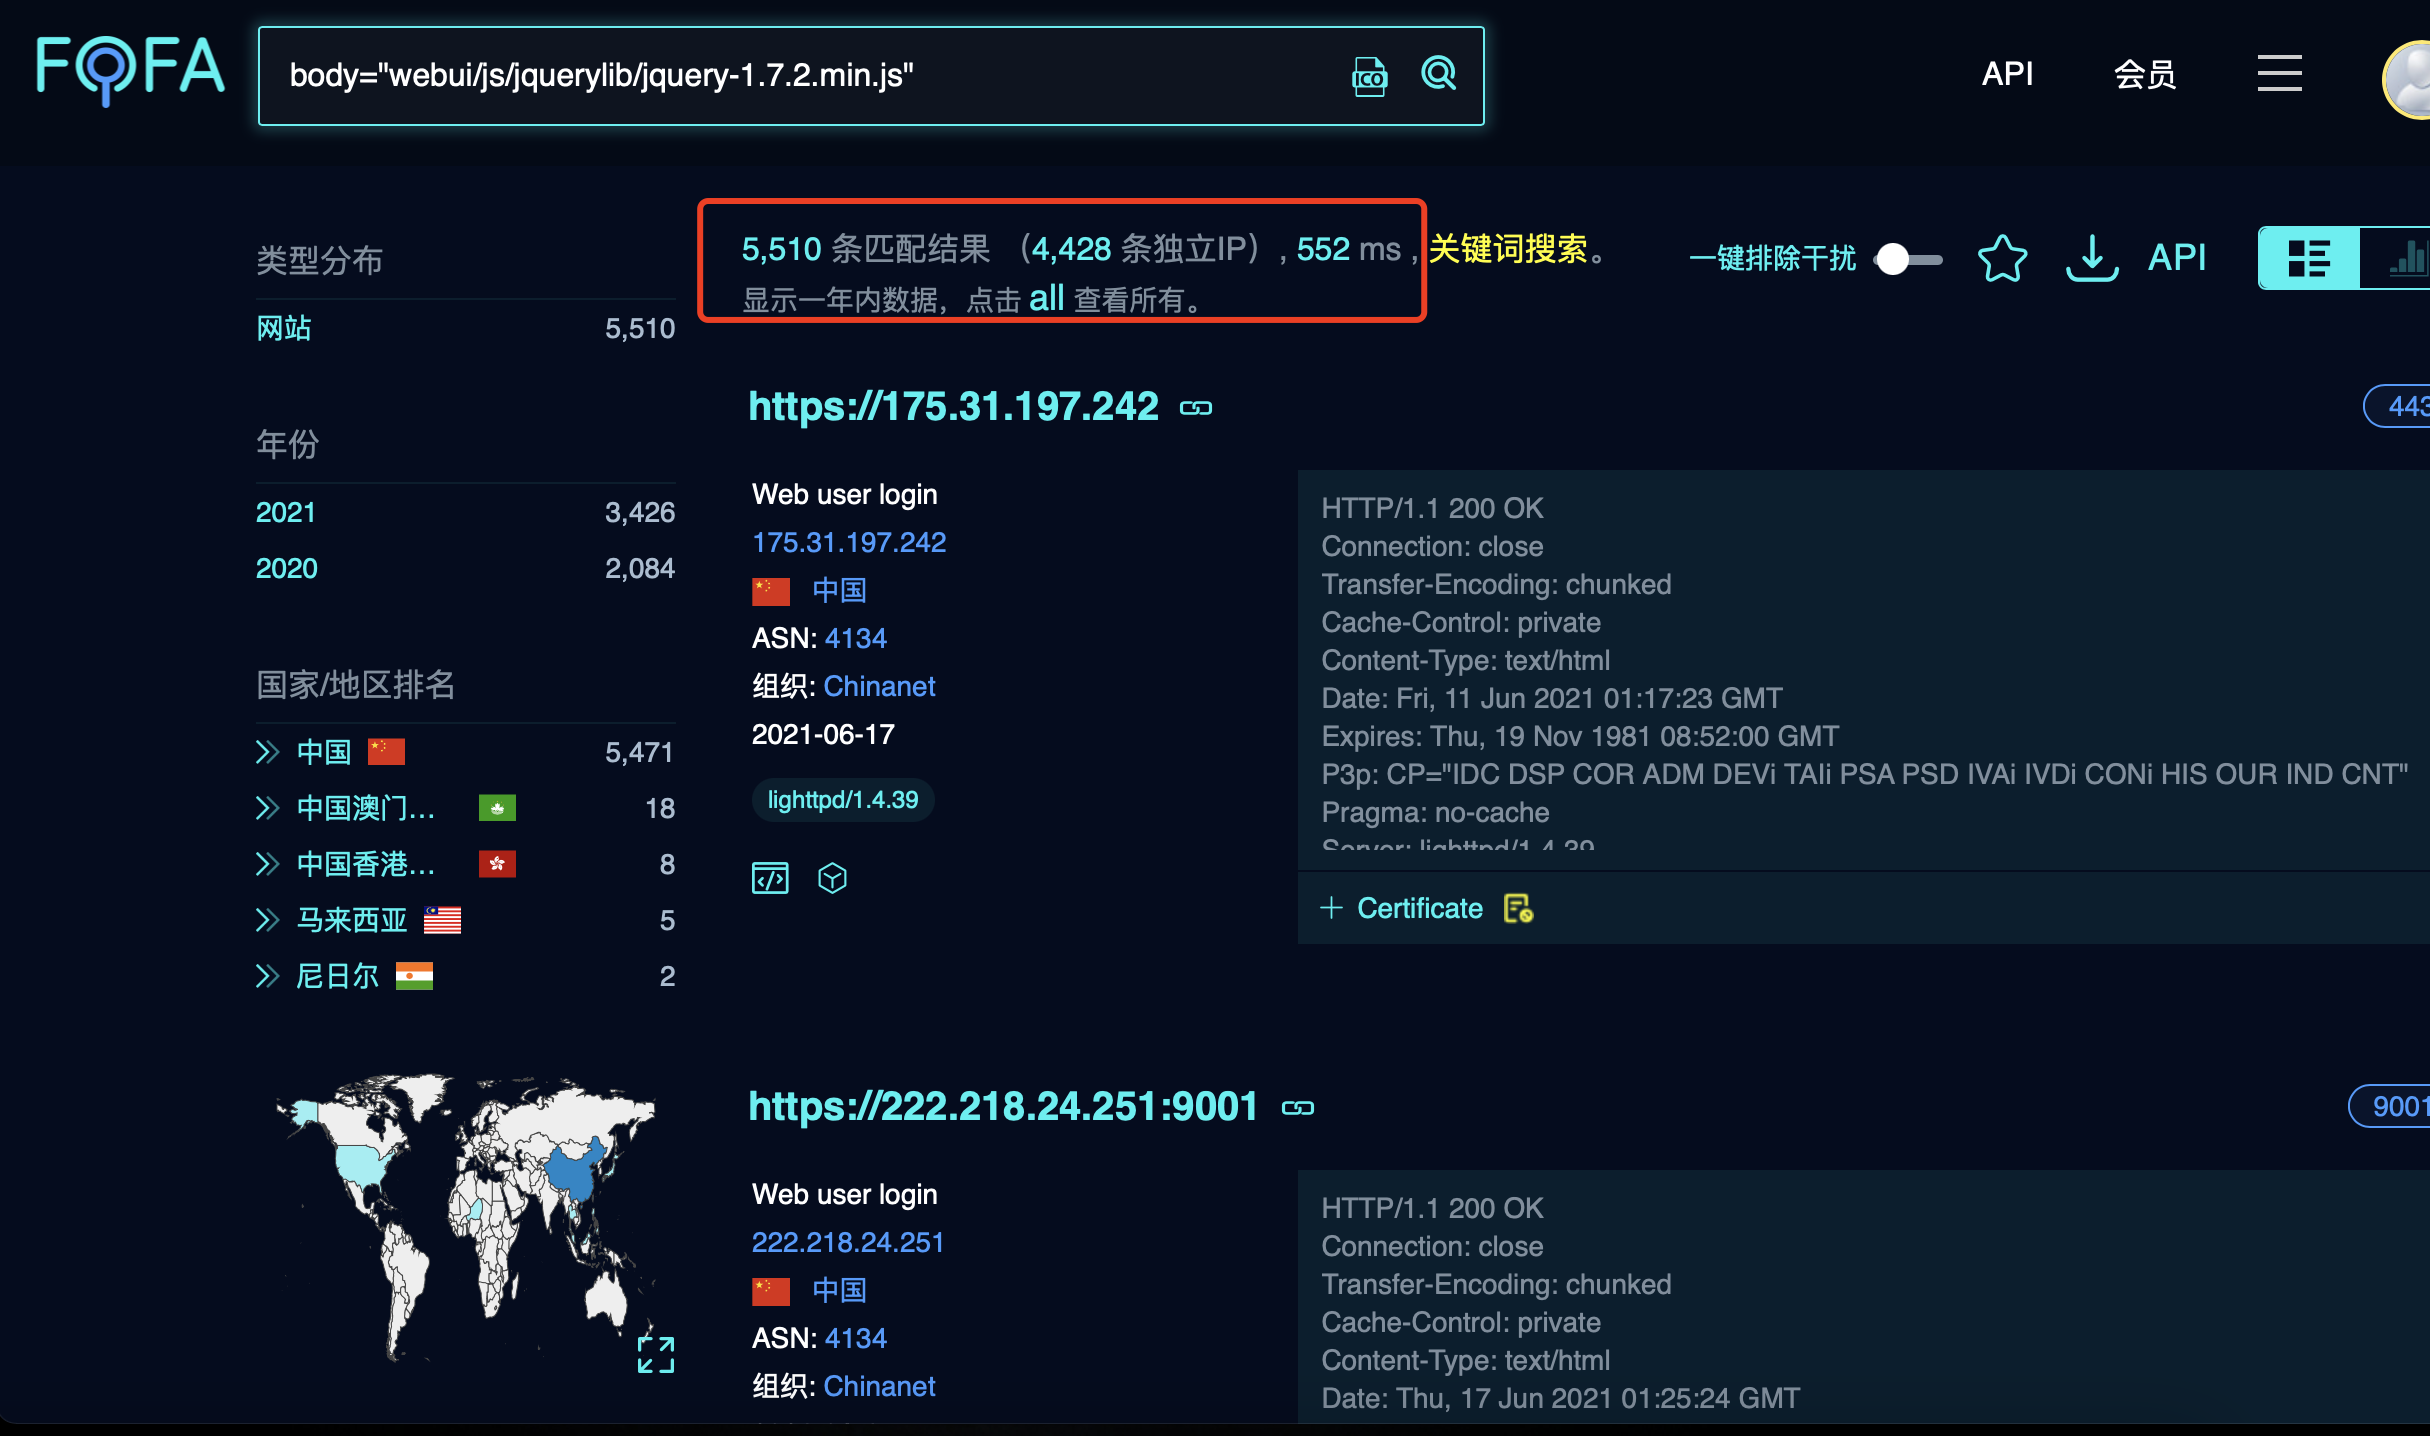Click the 关键词搜索 highlighted text
The width and height of the screenshot is (2430, 1436).
pyautogui.click(x=1508, y=249)
